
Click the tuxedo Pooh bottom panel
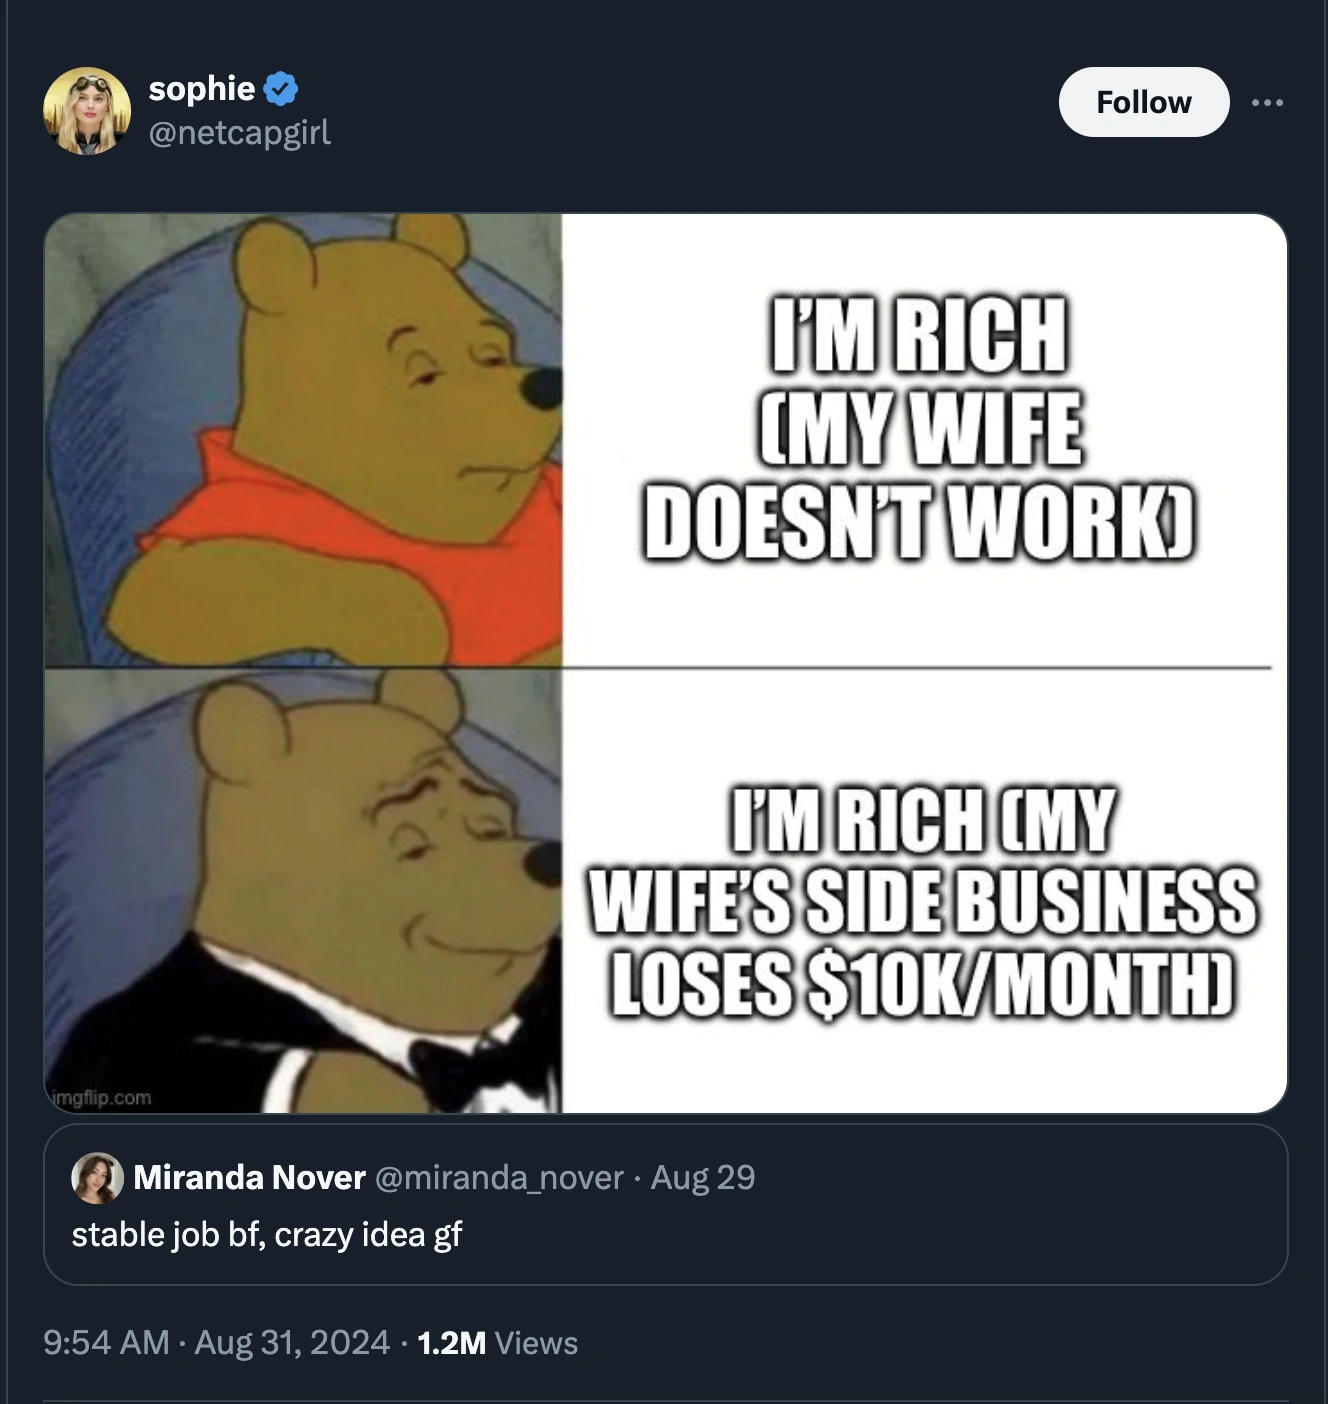coord(303,891)
